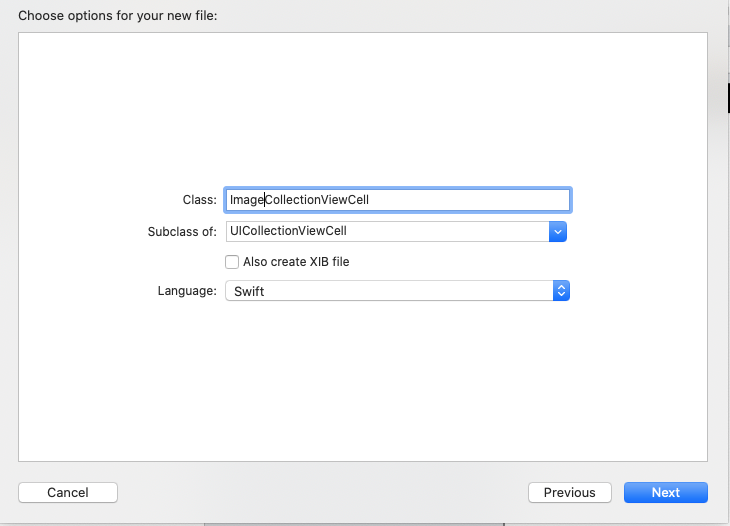Screen dimensions: 730x526
Task: Expand the Subclass of dropdown arrow
Action: 558,231
